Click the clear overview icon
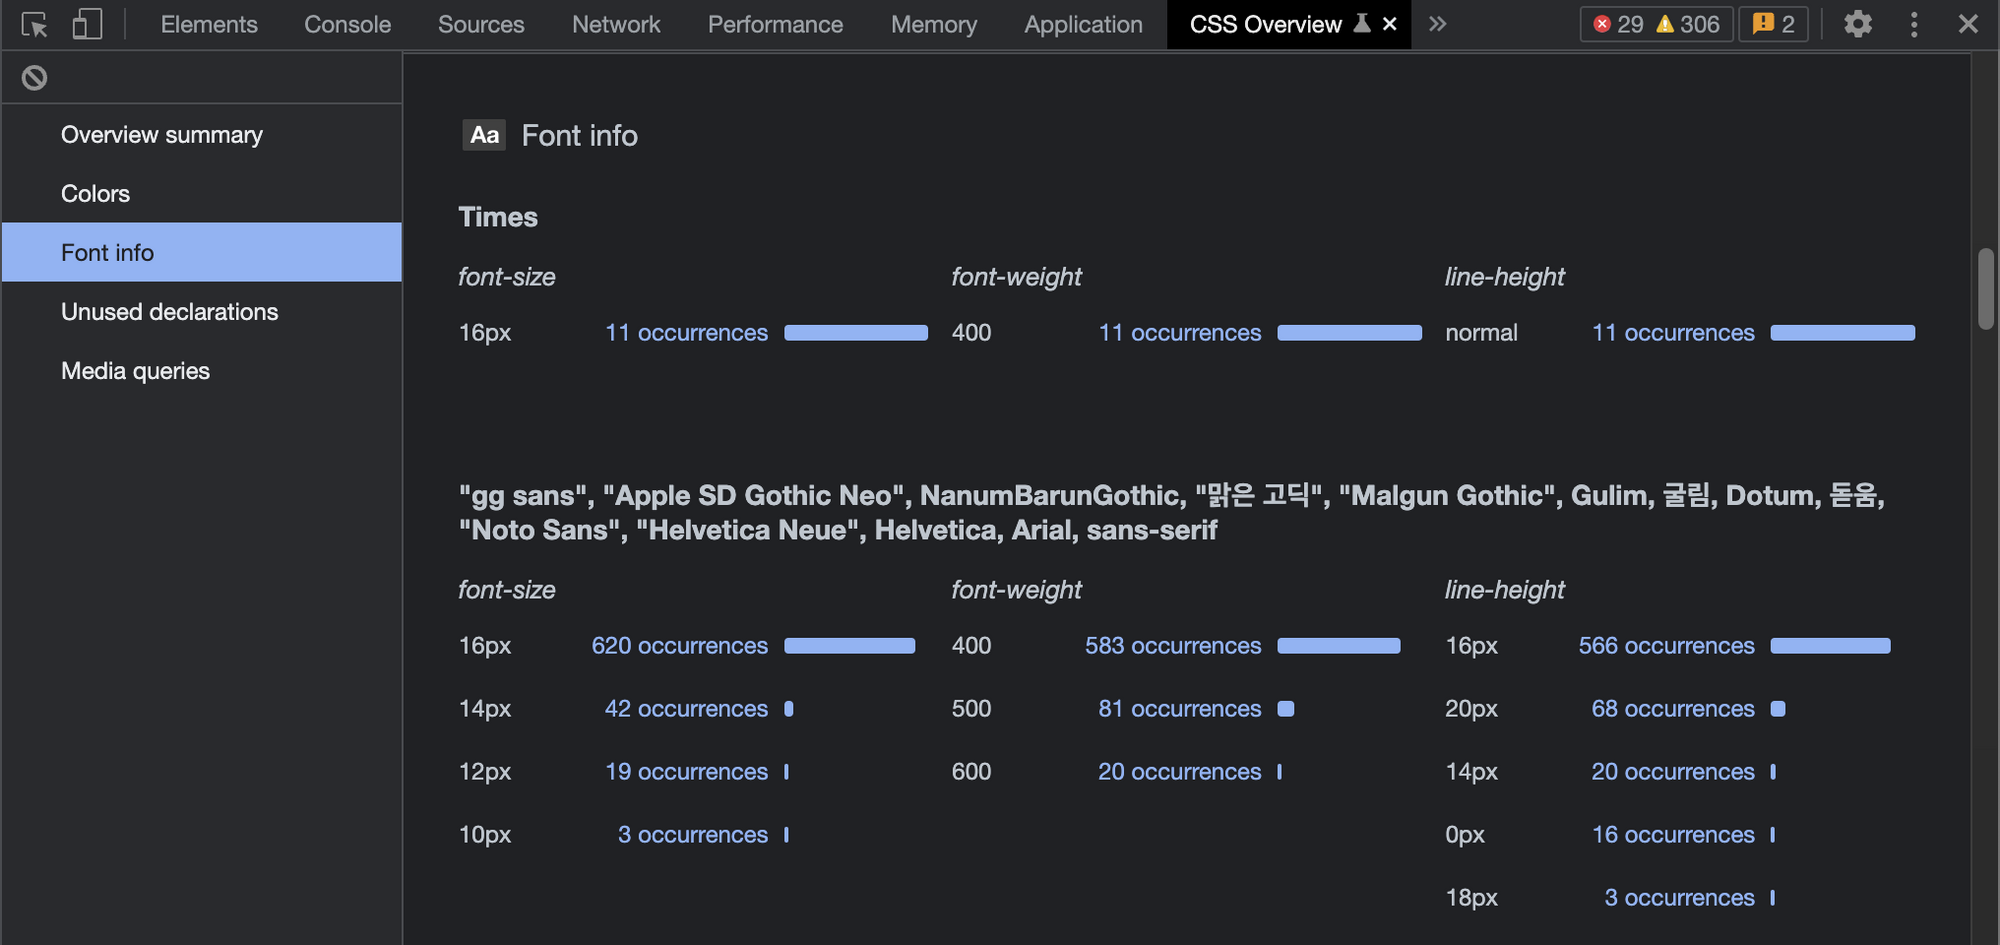This screenshot has width=2000, height=945. click(x=34, y=78)
